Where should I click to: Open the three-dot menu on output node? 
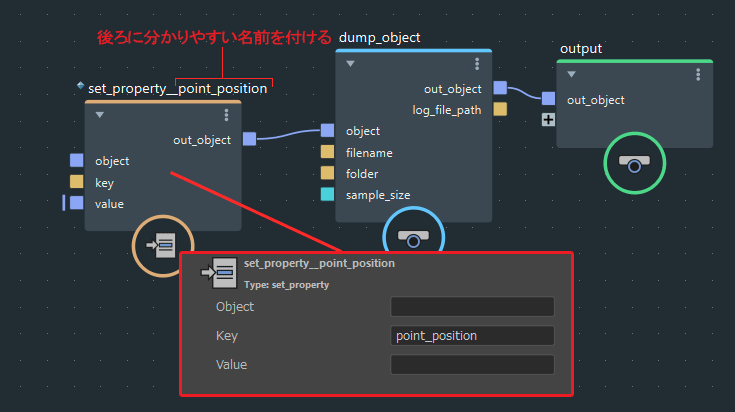pyautogui.click(x=698, y=75)
